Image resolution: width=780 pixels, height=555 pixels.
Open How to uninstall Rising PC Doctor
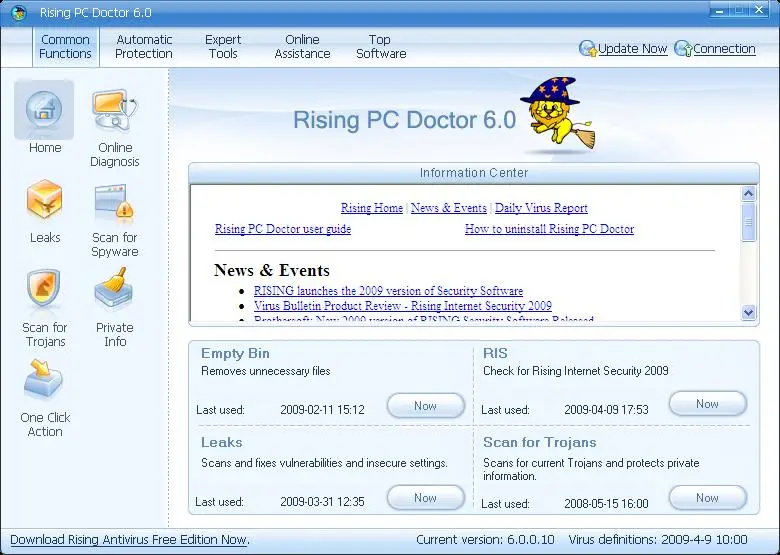click(x=550, y=229)
